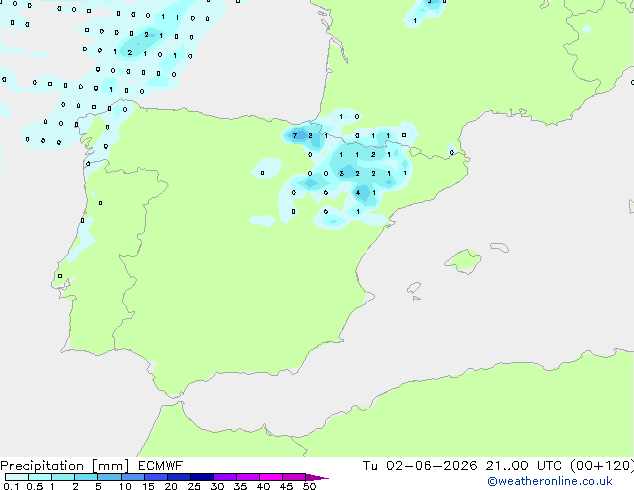Pick the 15–20 mm legend swatch
This screenshot has width=634, height=490.
pos(155,477)
